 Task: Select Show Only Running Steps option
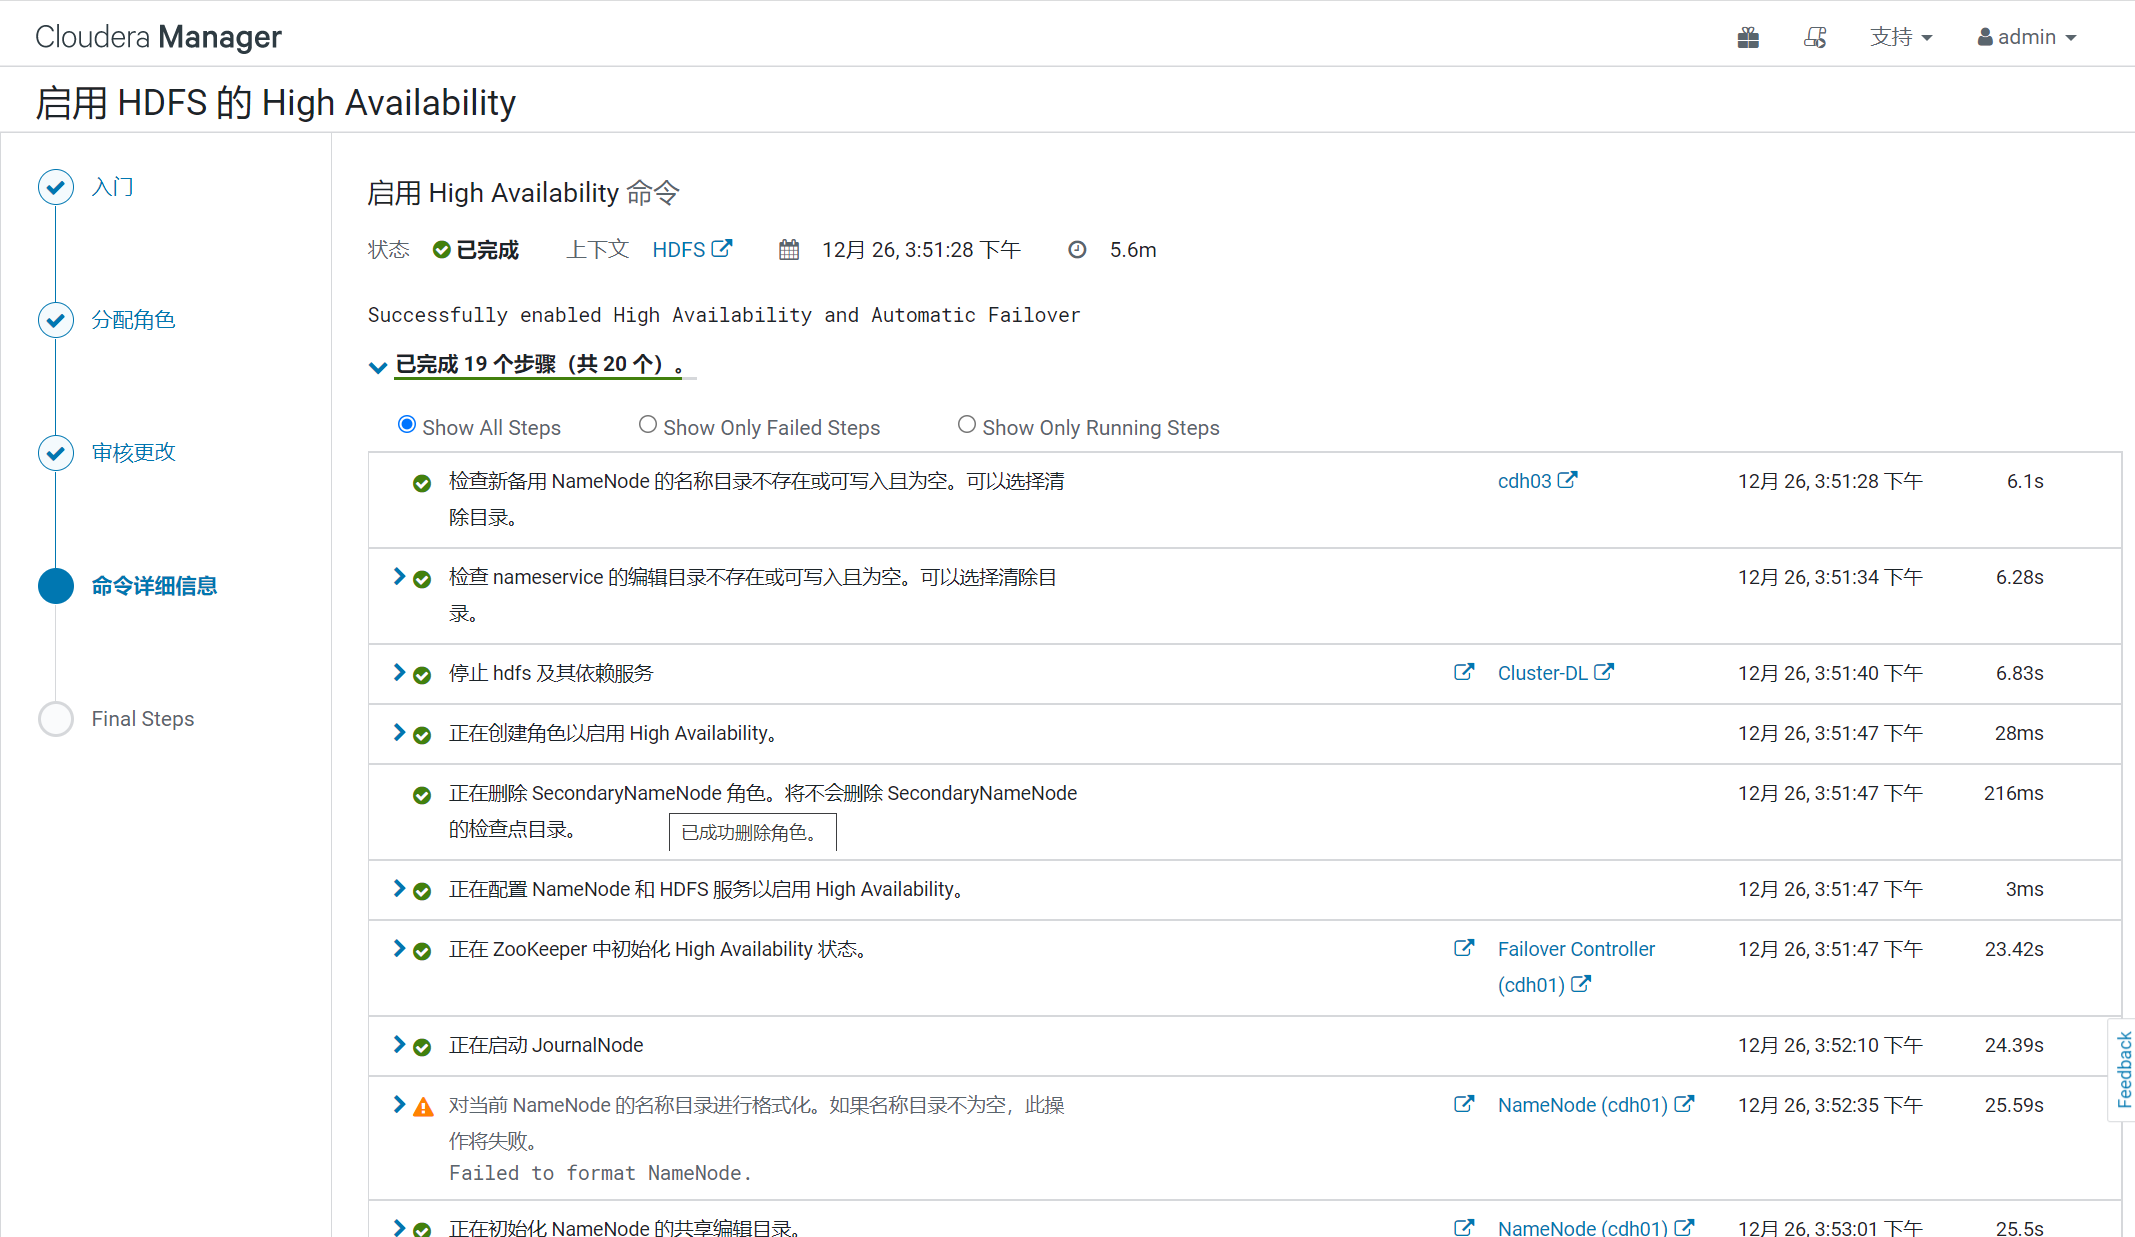(966, 425)
